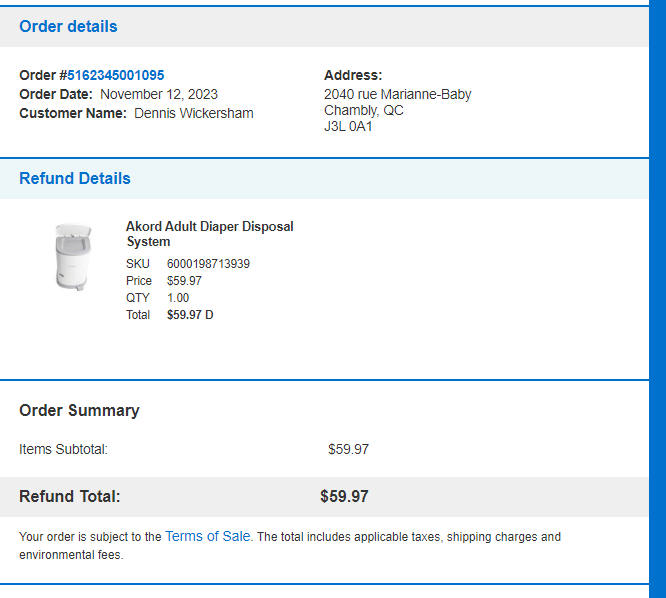
Task: Click the Order details heading
Action: [x=68, y=26]
